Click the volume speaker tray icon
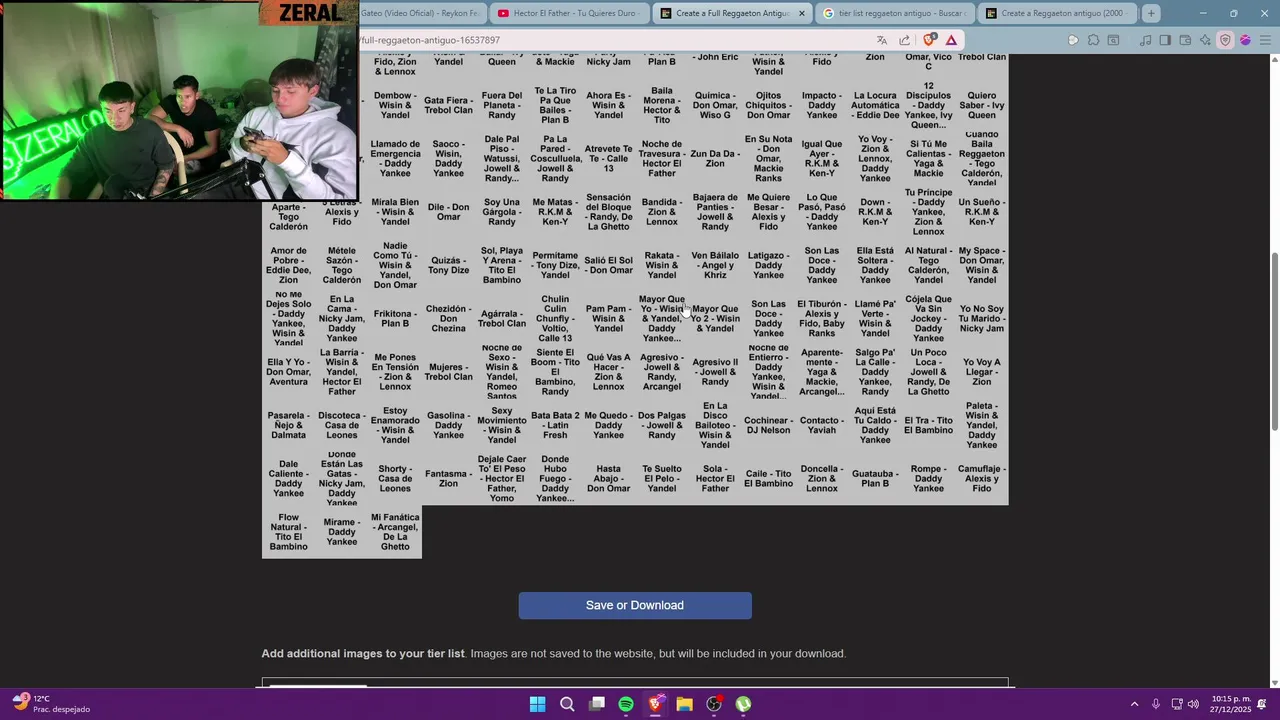The image size is (1280, 720). 1193,704
